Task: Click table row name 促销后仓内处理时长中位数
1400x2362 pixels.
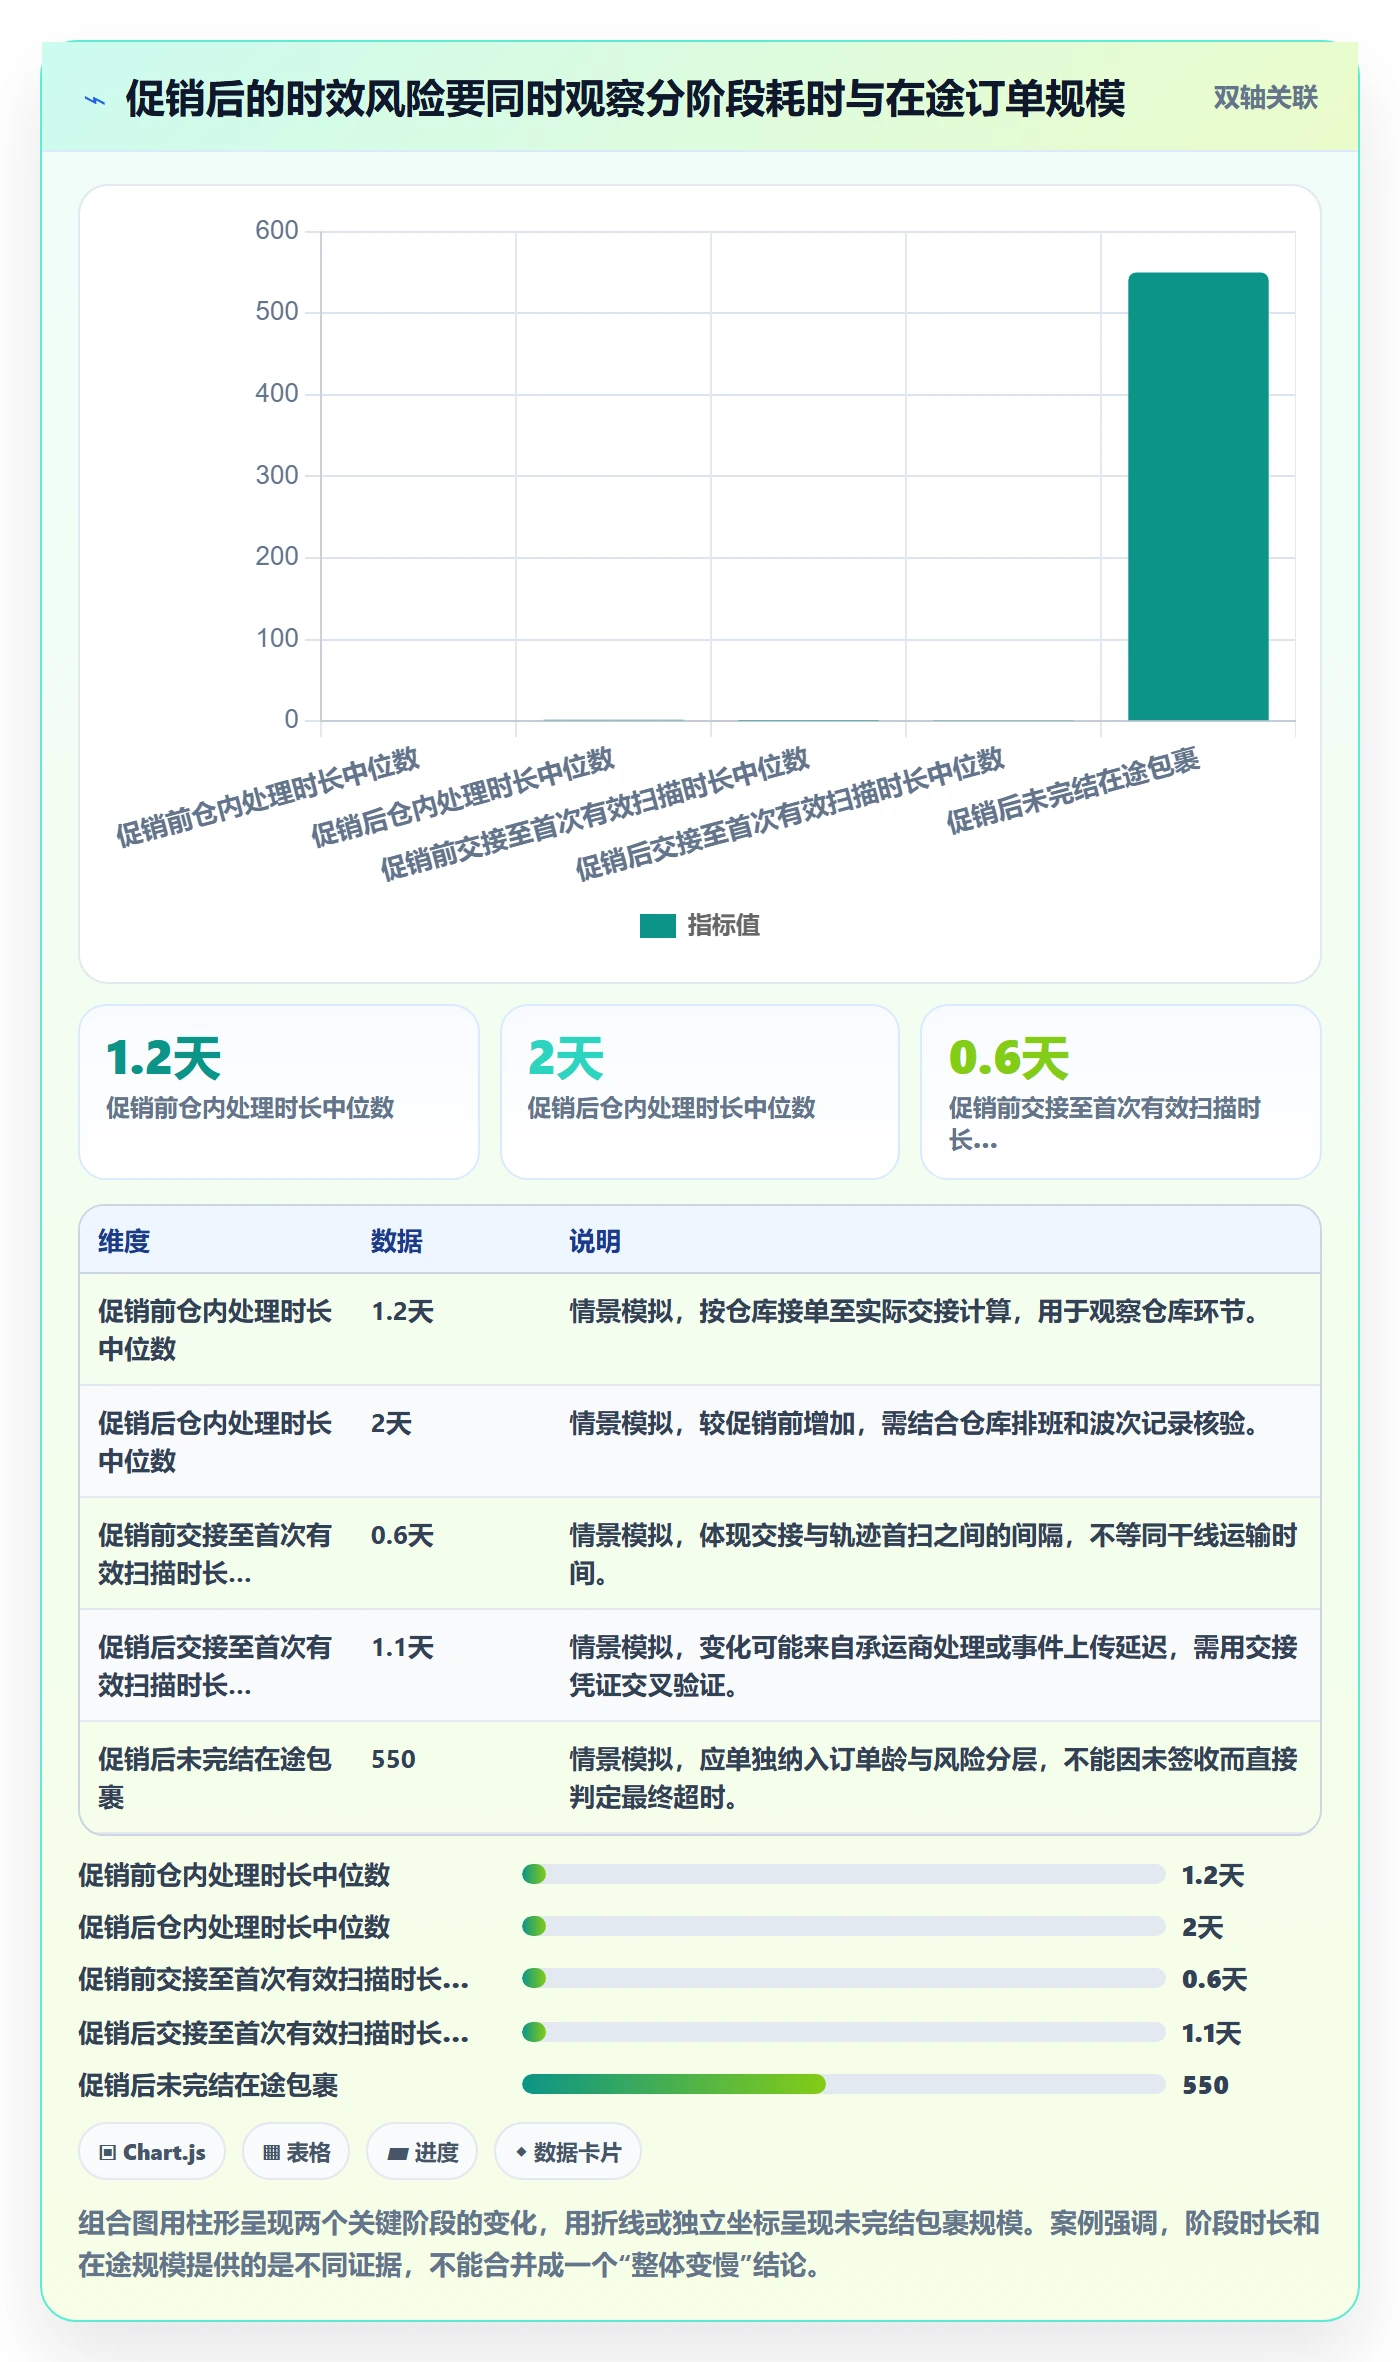Action: coord(215,1442)
